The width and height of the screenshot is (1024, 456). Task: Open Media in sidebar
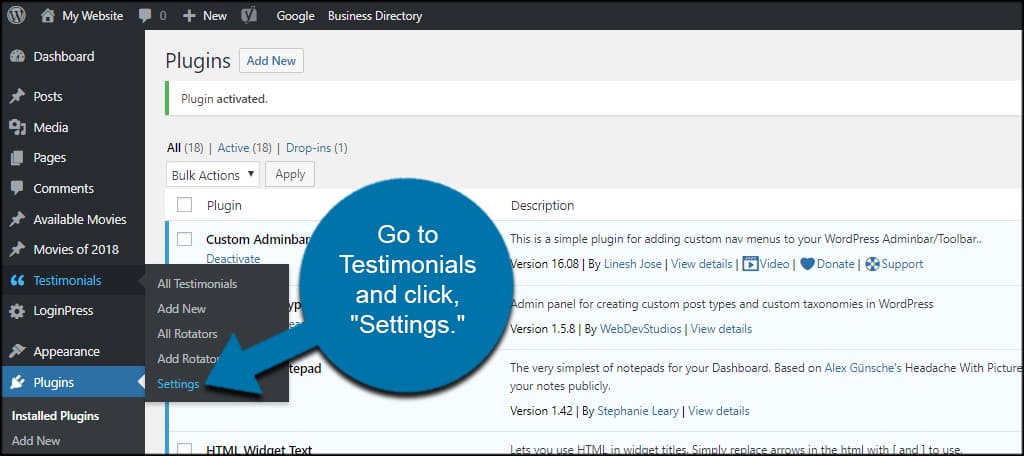51,127
